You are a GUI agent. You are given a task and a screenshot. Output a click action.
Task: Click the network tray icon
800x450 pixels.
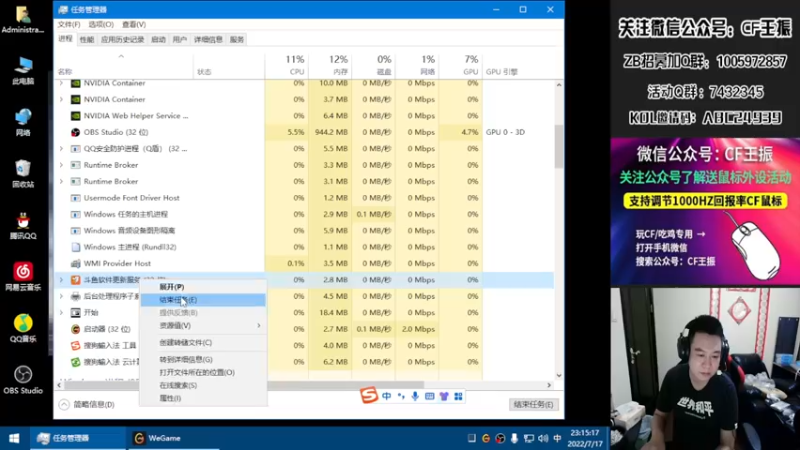pyautogui.click(x=529, y=438)
